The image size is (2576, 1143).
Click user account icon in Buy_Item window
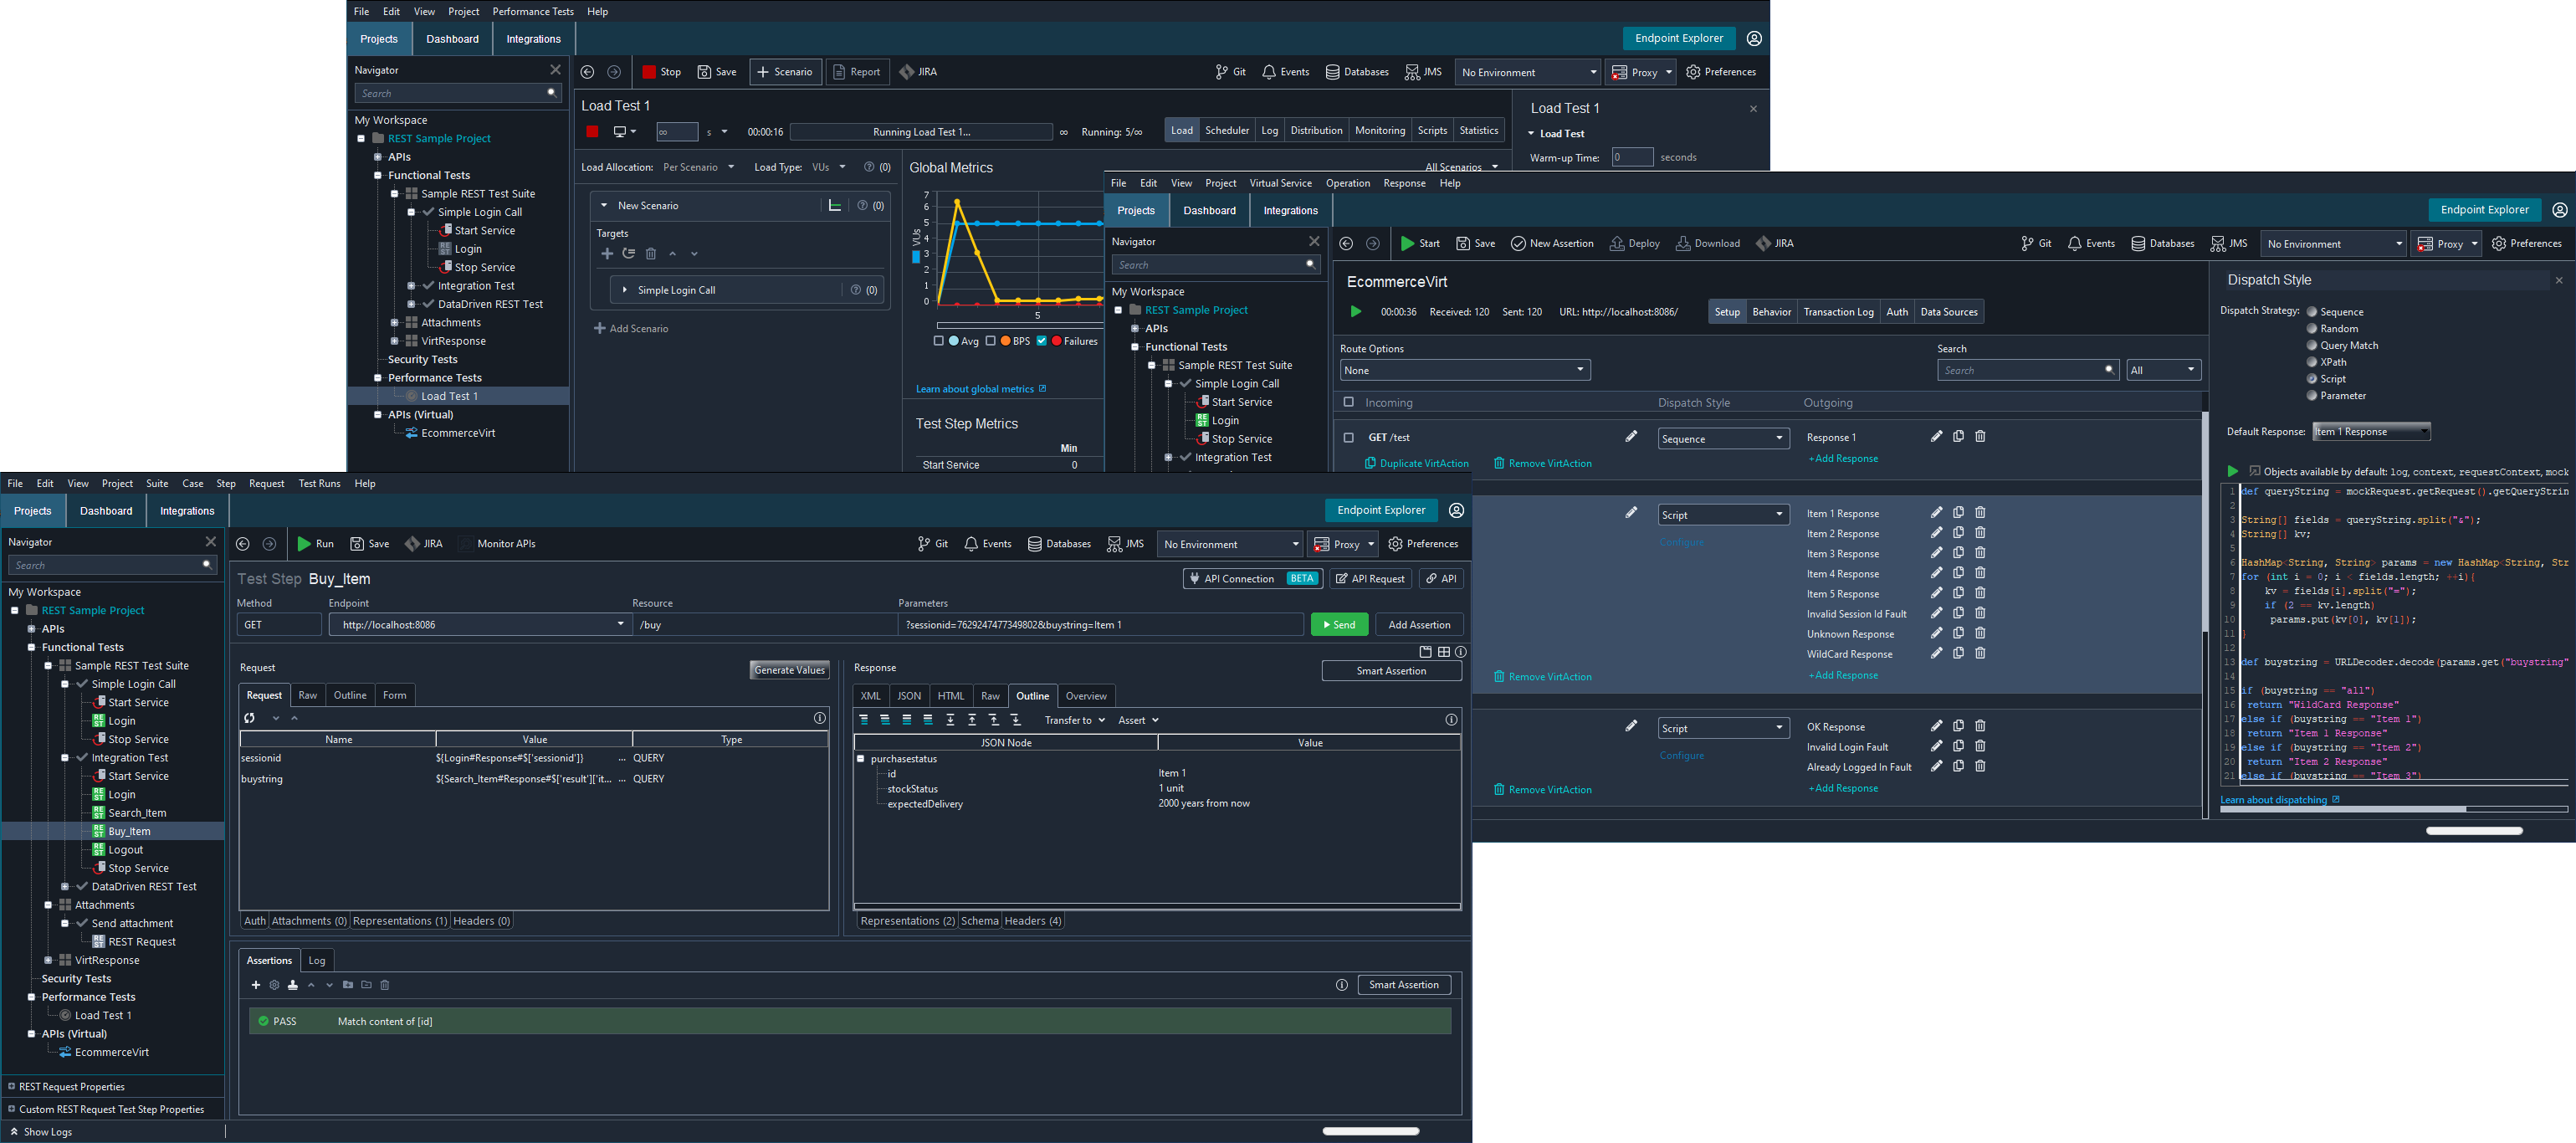1456,510
